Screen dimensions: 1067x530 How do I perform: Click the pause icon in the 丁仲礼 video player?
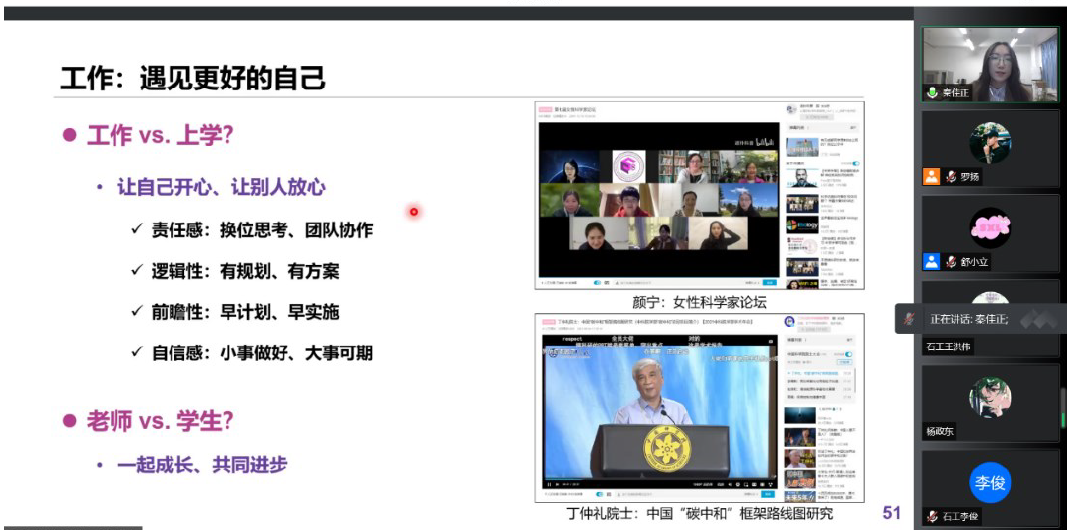pos(548,484)
